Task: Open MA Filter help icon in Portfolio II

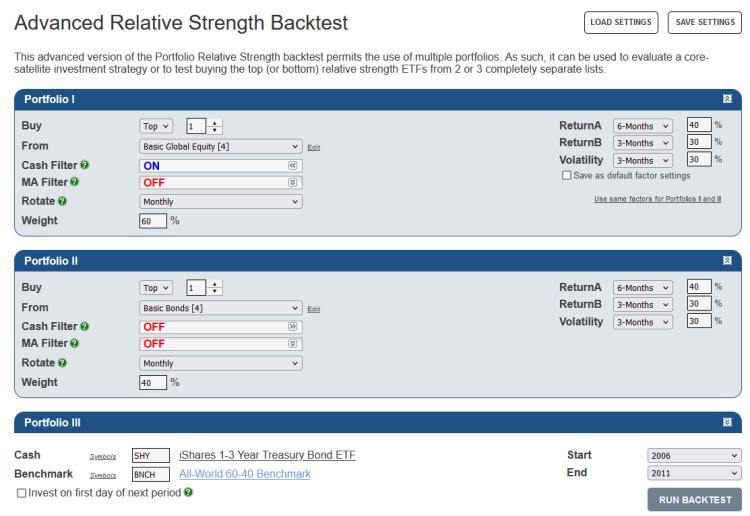Action: click(x=75, y=343)
